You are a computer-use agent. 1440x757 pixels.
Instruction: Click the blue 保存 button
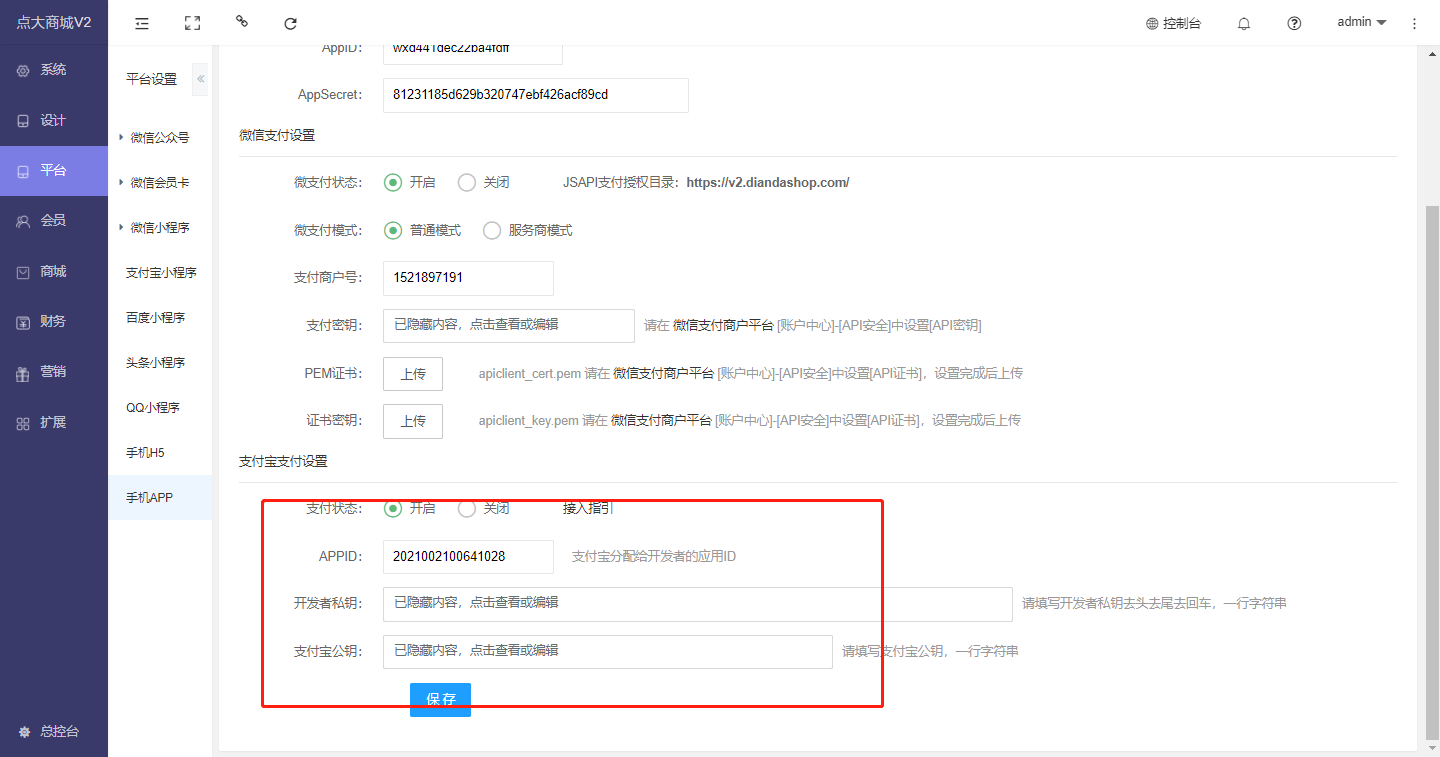(x=440, y=699)
